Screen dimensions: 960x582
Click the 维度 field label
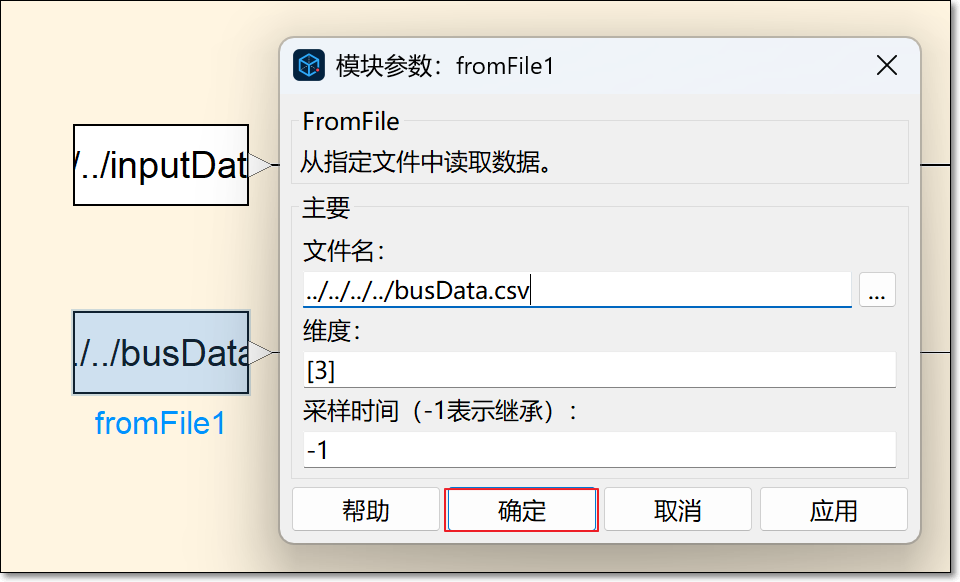(331, 331)
